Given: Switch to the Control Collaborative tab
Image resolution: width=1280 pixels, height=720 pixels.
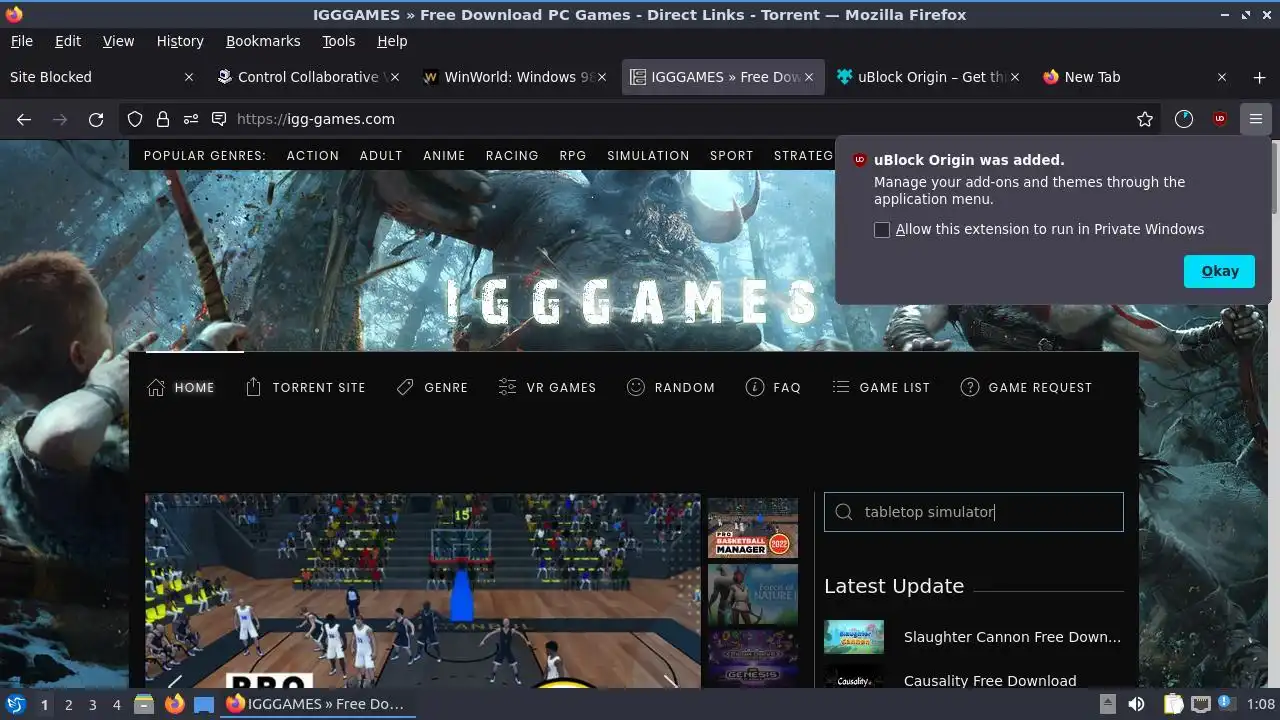Looking at the screenshot, I should coord(306,77).
